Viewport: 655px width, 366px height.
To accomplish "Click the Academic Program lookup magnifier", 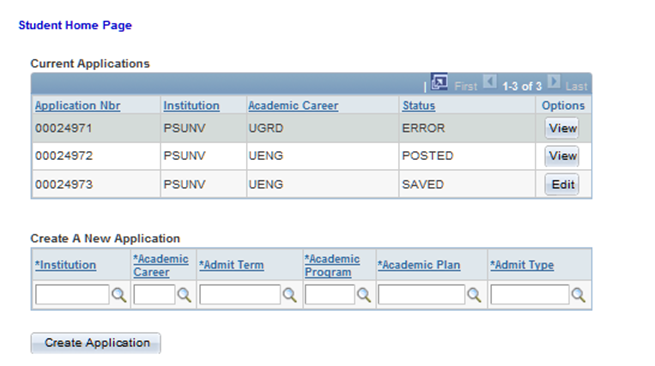I will point(364,295).
